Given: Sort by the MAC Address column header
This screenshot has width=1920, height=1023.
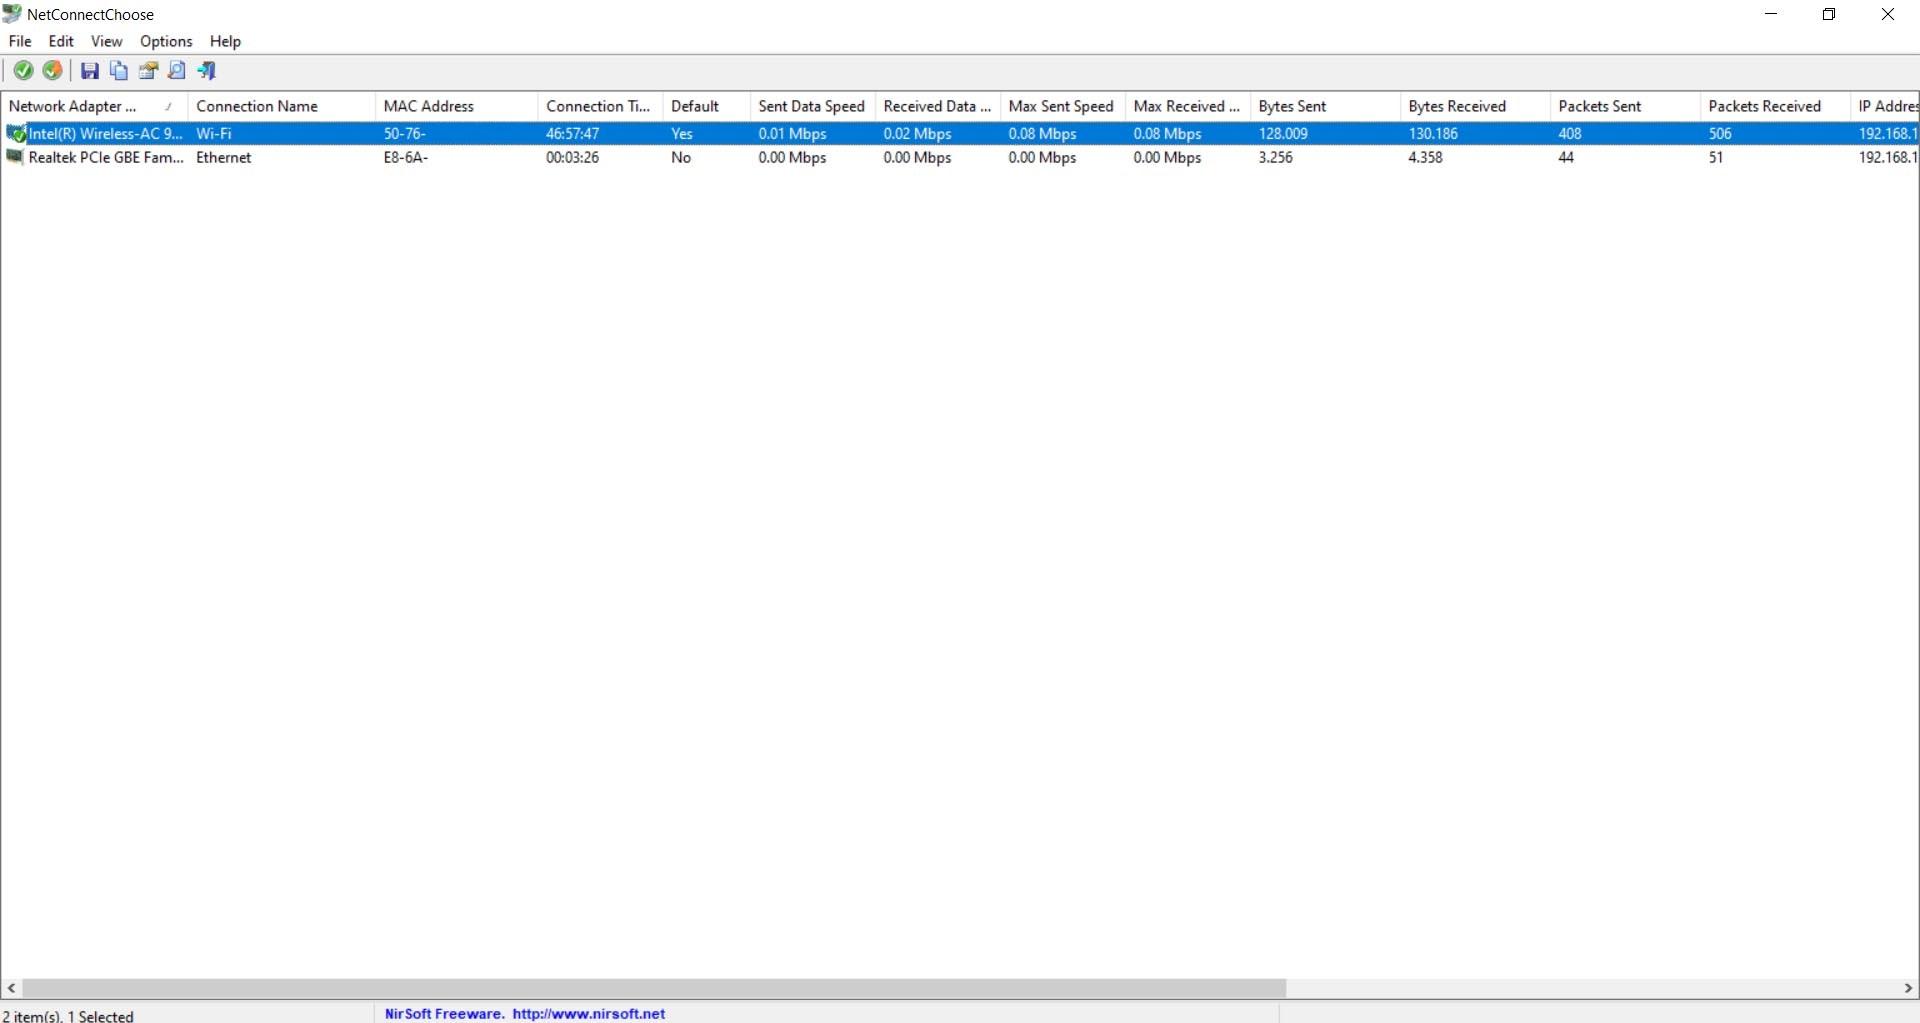Looking at the screenshot, I should coord(457,106).
